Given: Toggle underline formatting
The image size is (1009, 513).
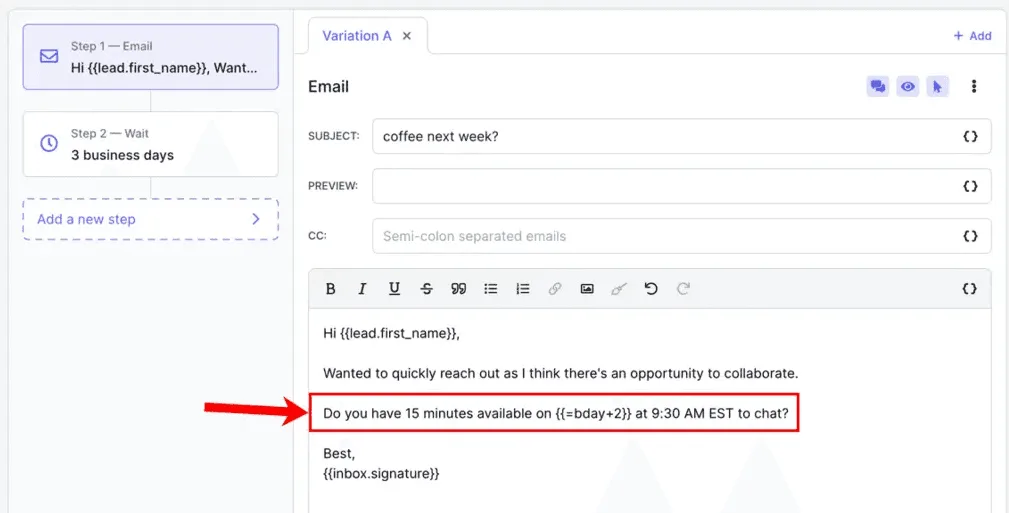Looking at the screenshot, I should pos(394,289).
